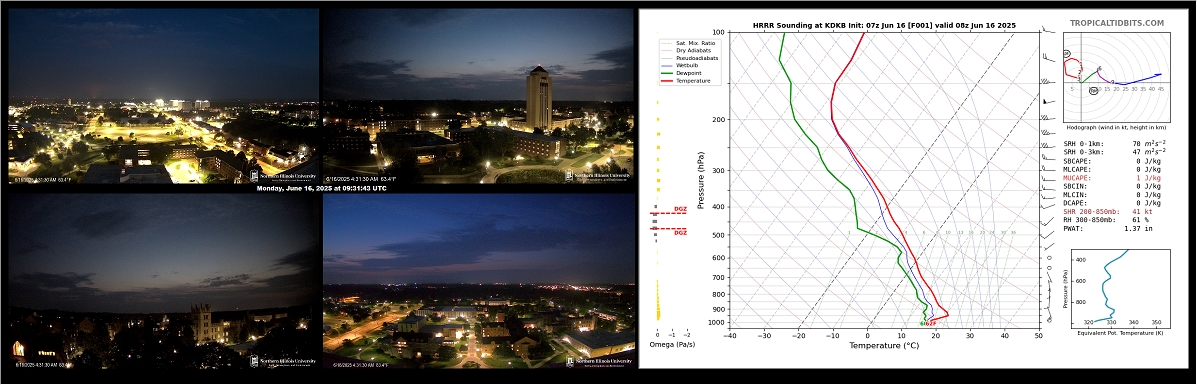Click the TROPICALTIDBITS.COM watermark
Image resolution: width=1197 pixels, height=385 pixels.
1116,24
